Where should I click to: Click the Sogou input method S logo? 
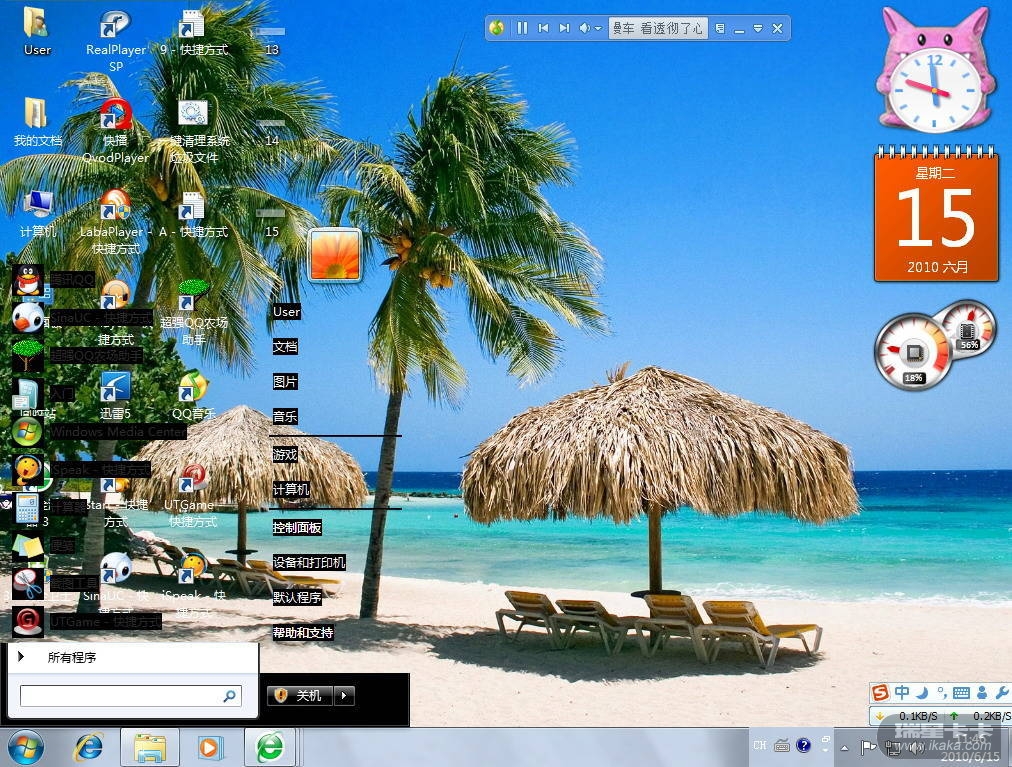pyautogui.click(x=880, y=693)
